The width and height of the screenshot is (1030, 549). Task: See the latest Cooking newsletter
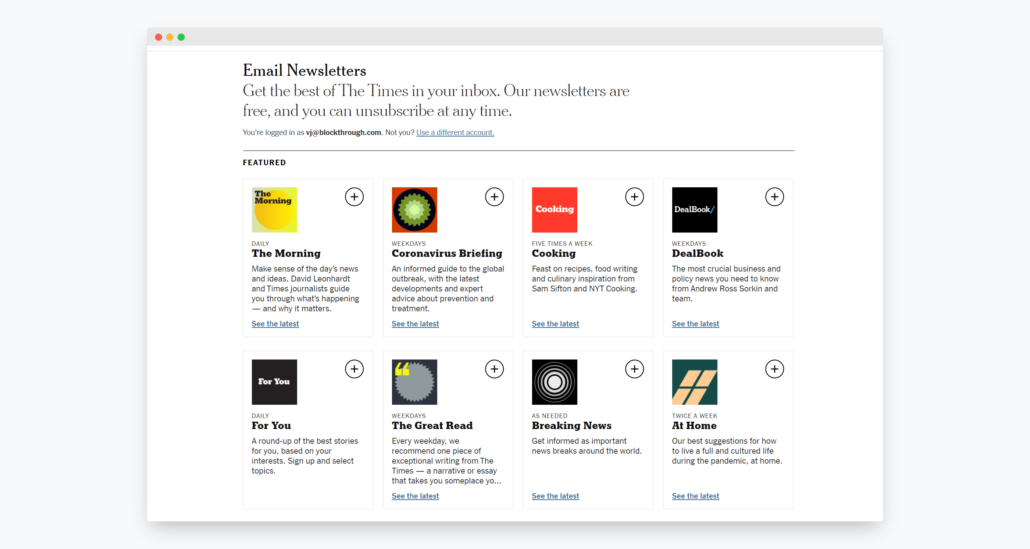coord(555,324)
